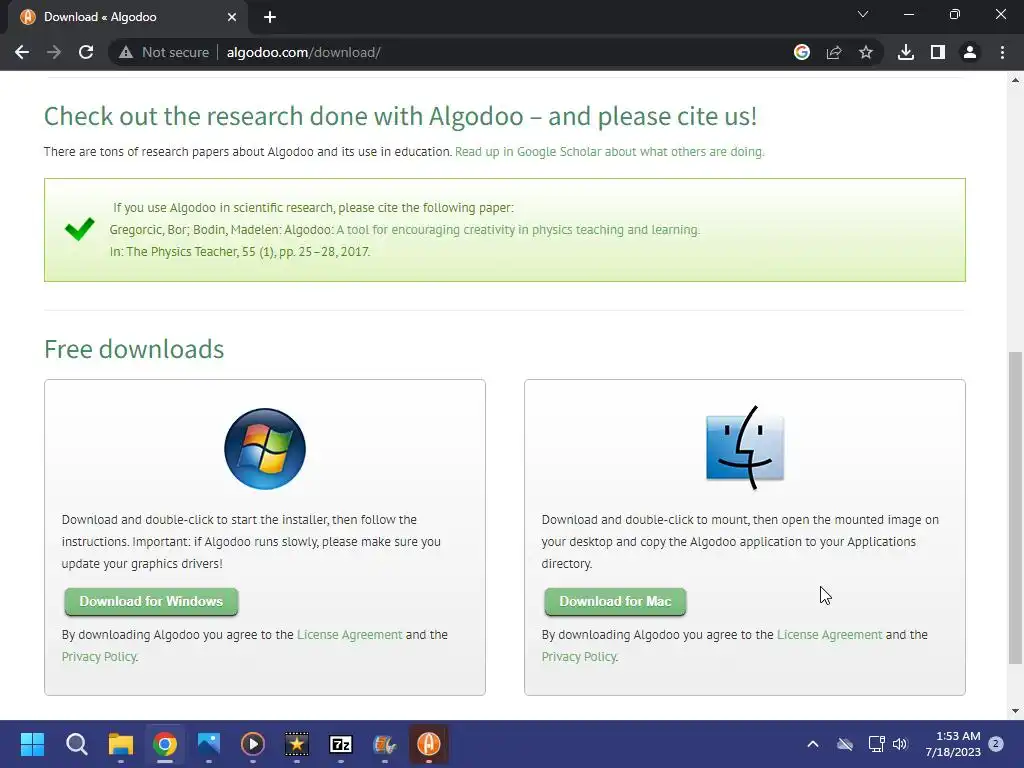Open the Chrome profile menu

point(970,52)
